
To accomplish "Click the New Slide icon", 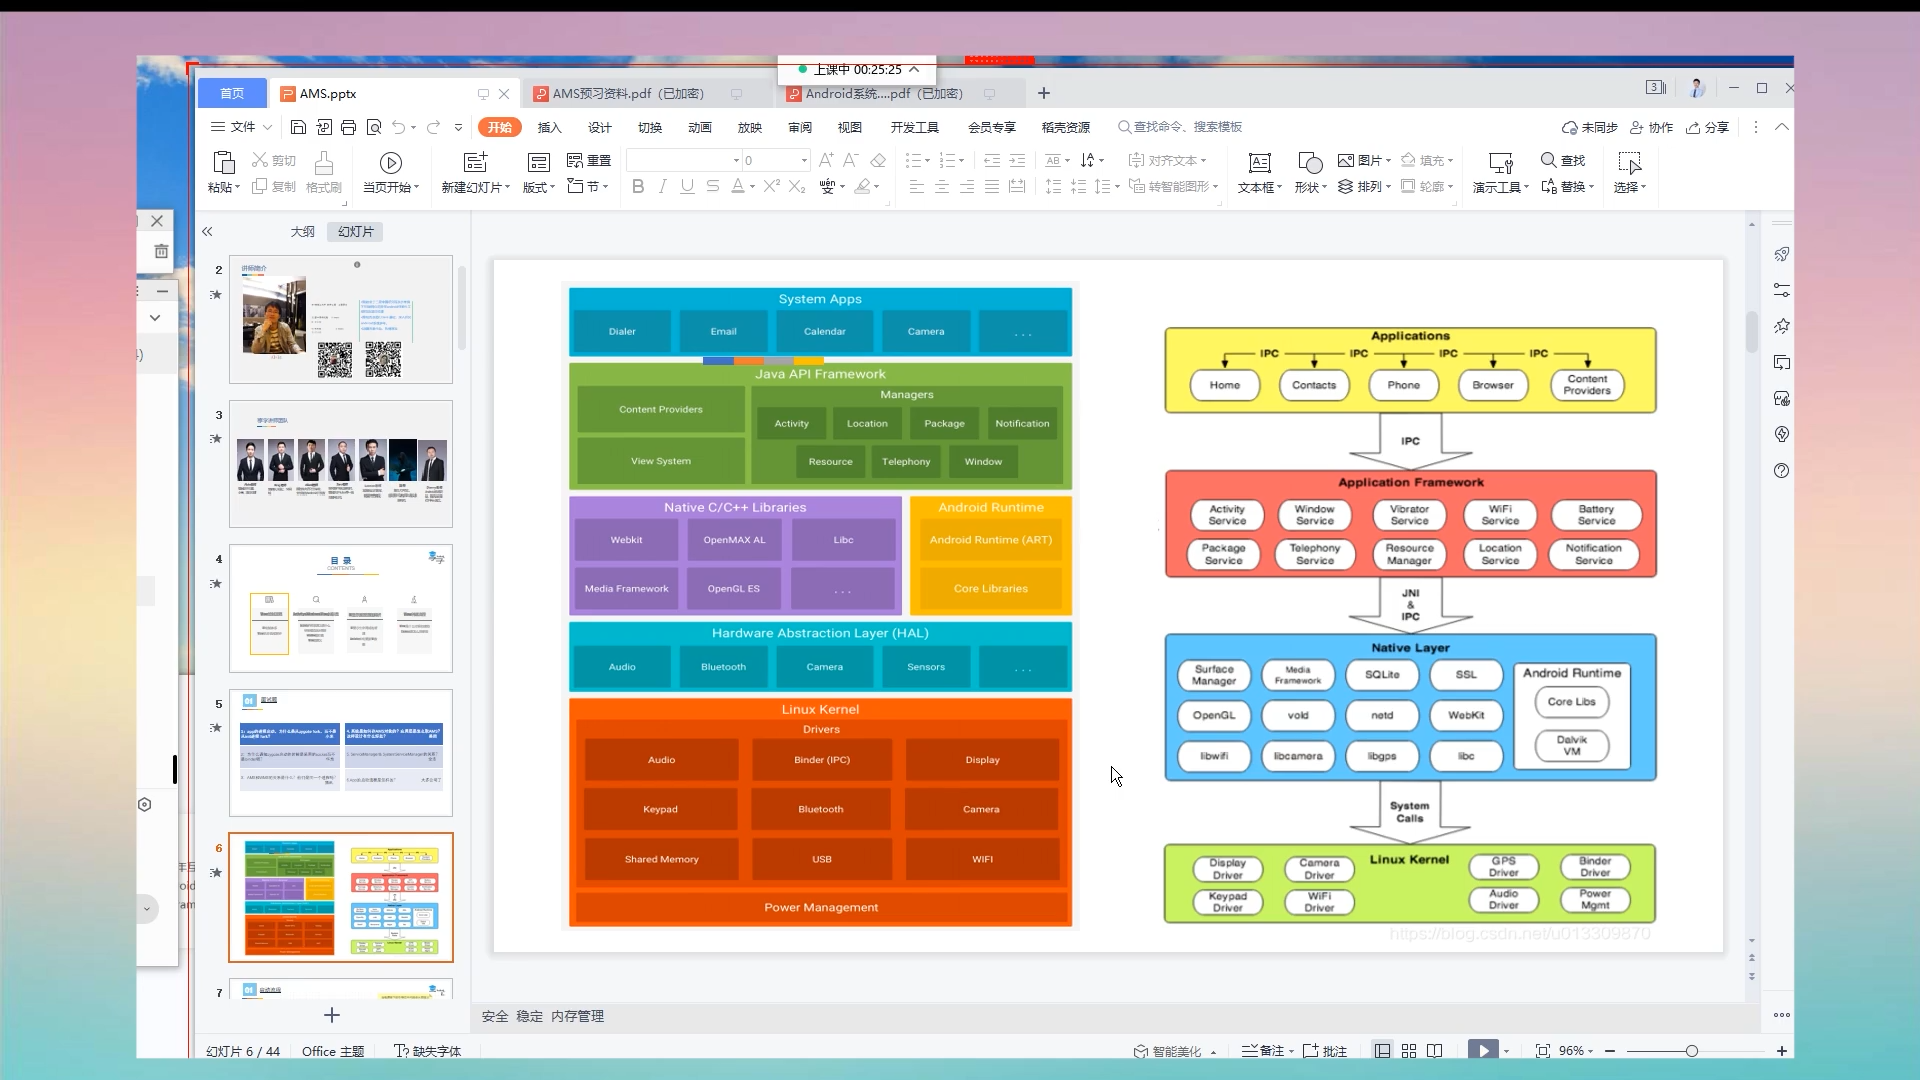I will pos(475,162).
